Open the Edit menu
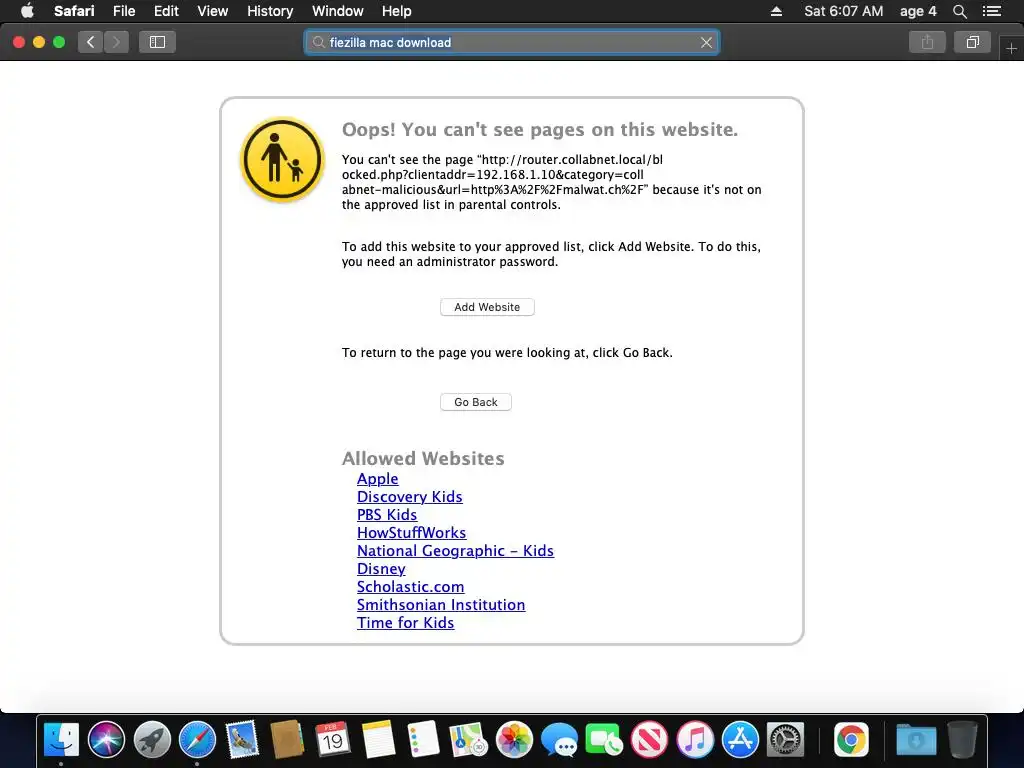Image resolution: width=1024 pixels, height=768 pixels. [166, 11]
